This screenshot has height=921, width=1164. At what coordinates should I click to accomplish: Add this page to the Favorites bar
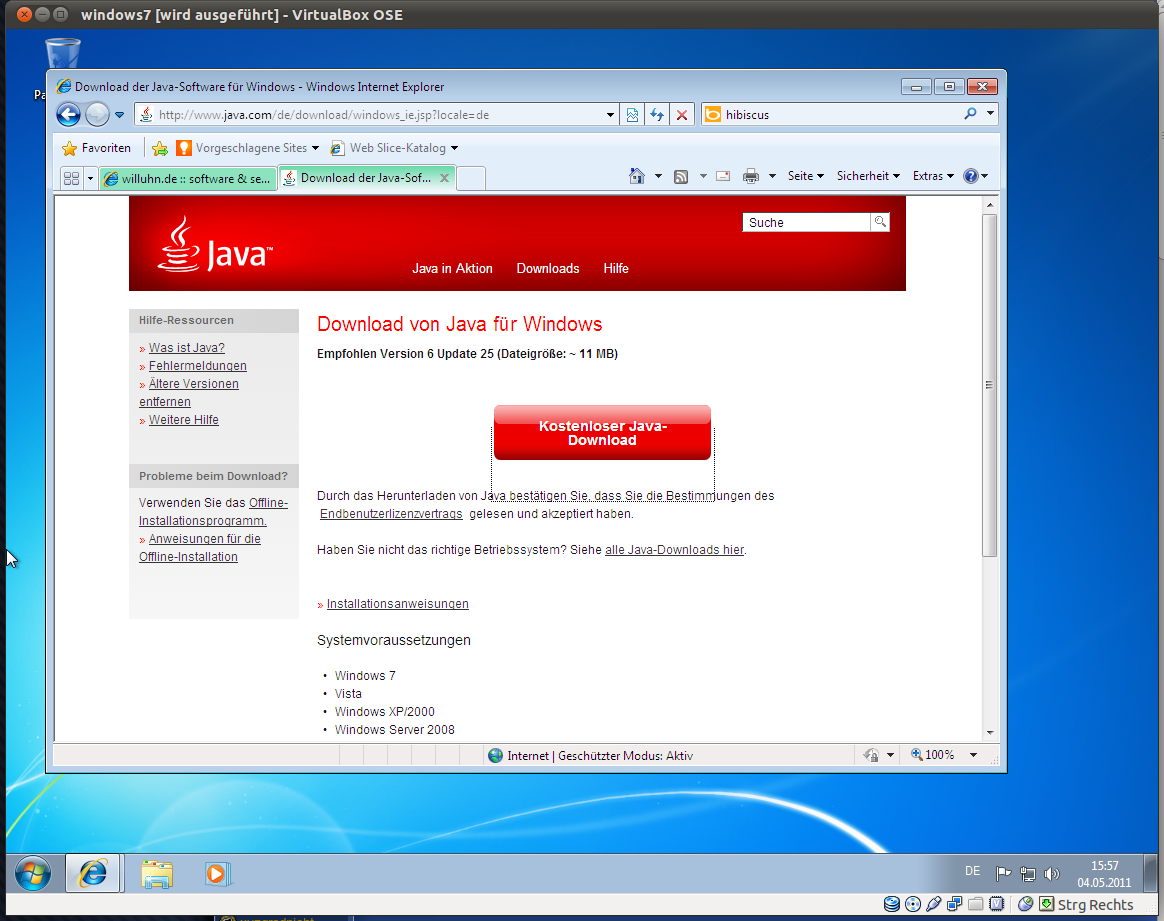(160, 148)
